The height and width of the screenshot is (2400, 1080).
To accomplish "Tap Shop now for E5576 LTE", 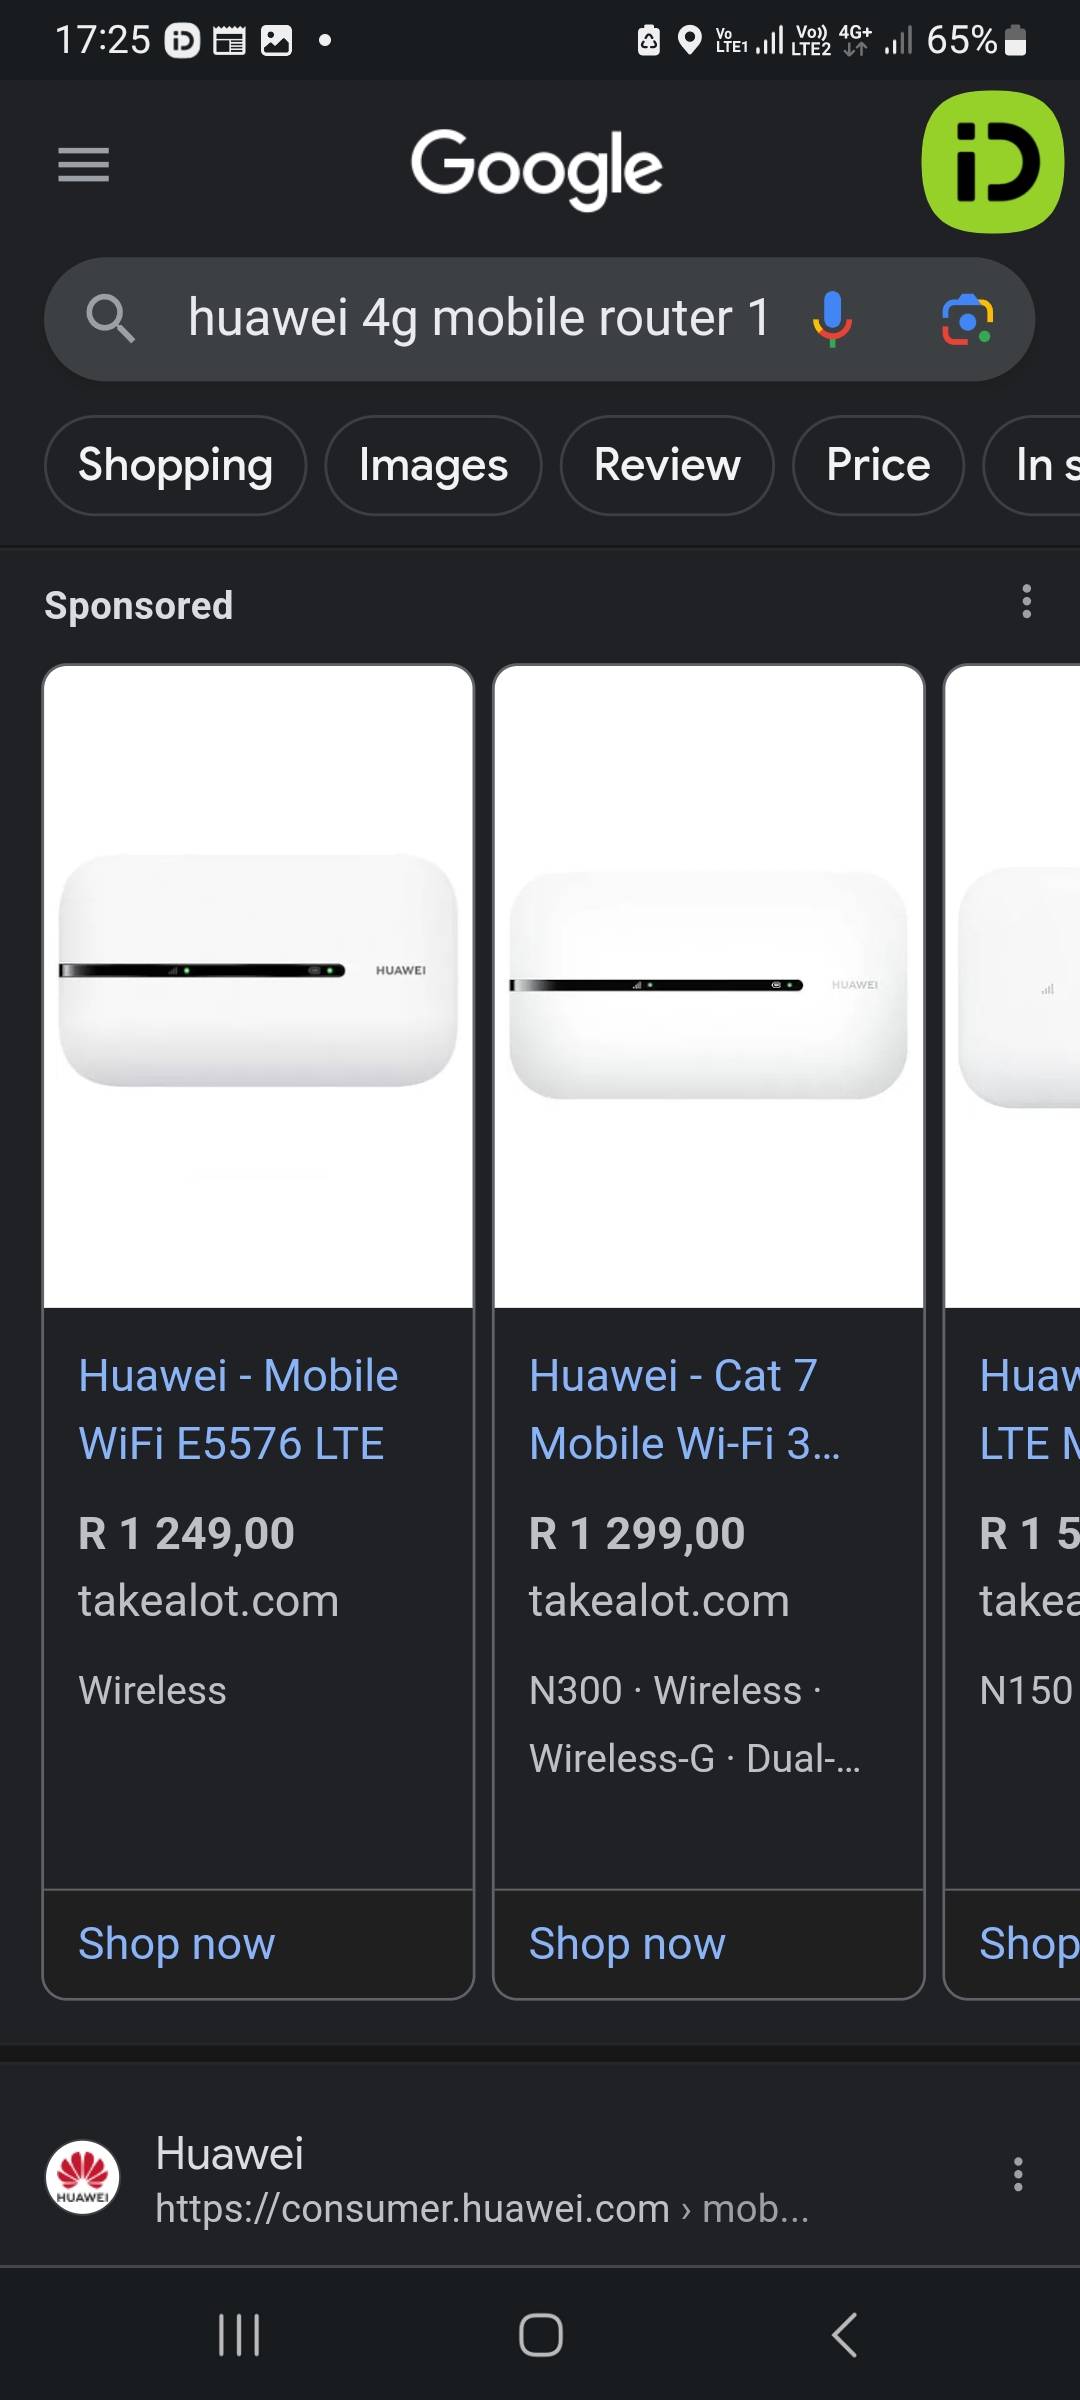I will tap(177, 1944).
